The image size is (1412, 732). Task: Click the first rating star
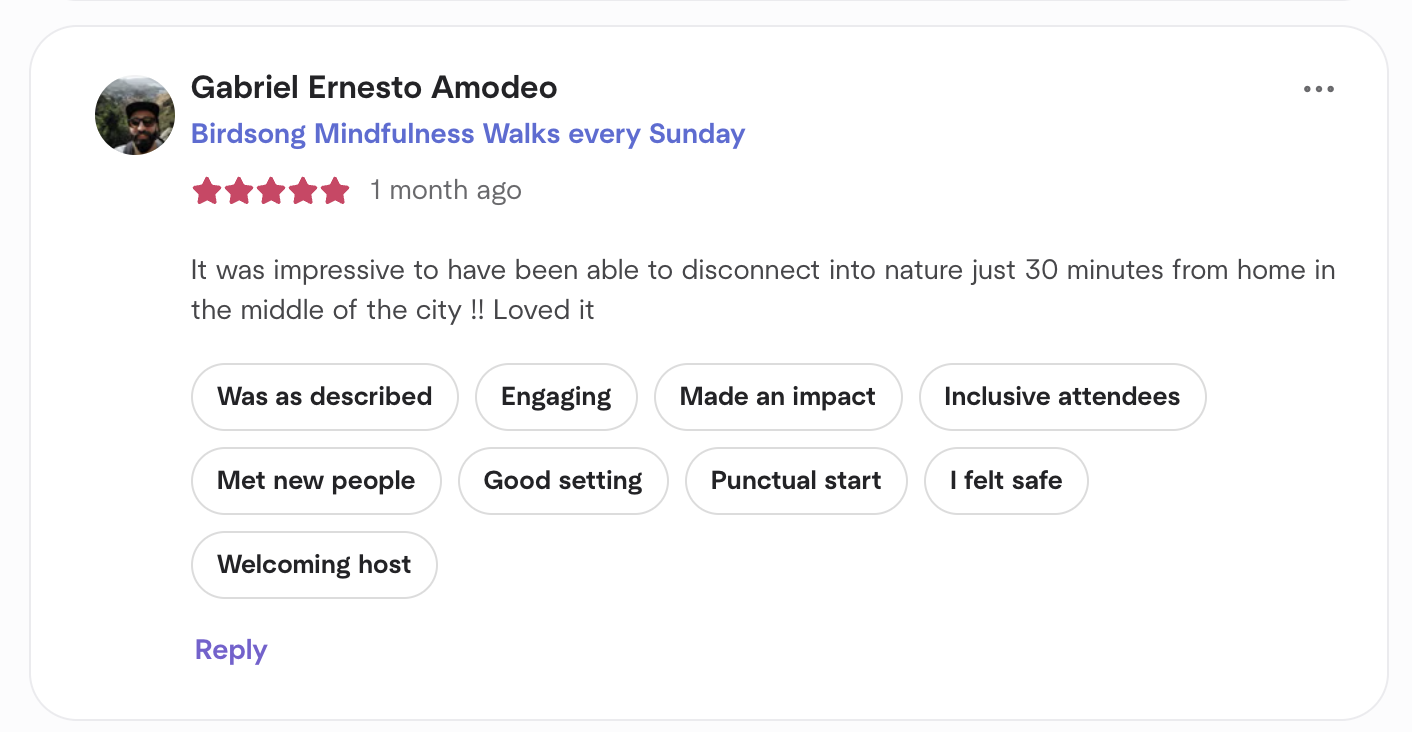207,190
